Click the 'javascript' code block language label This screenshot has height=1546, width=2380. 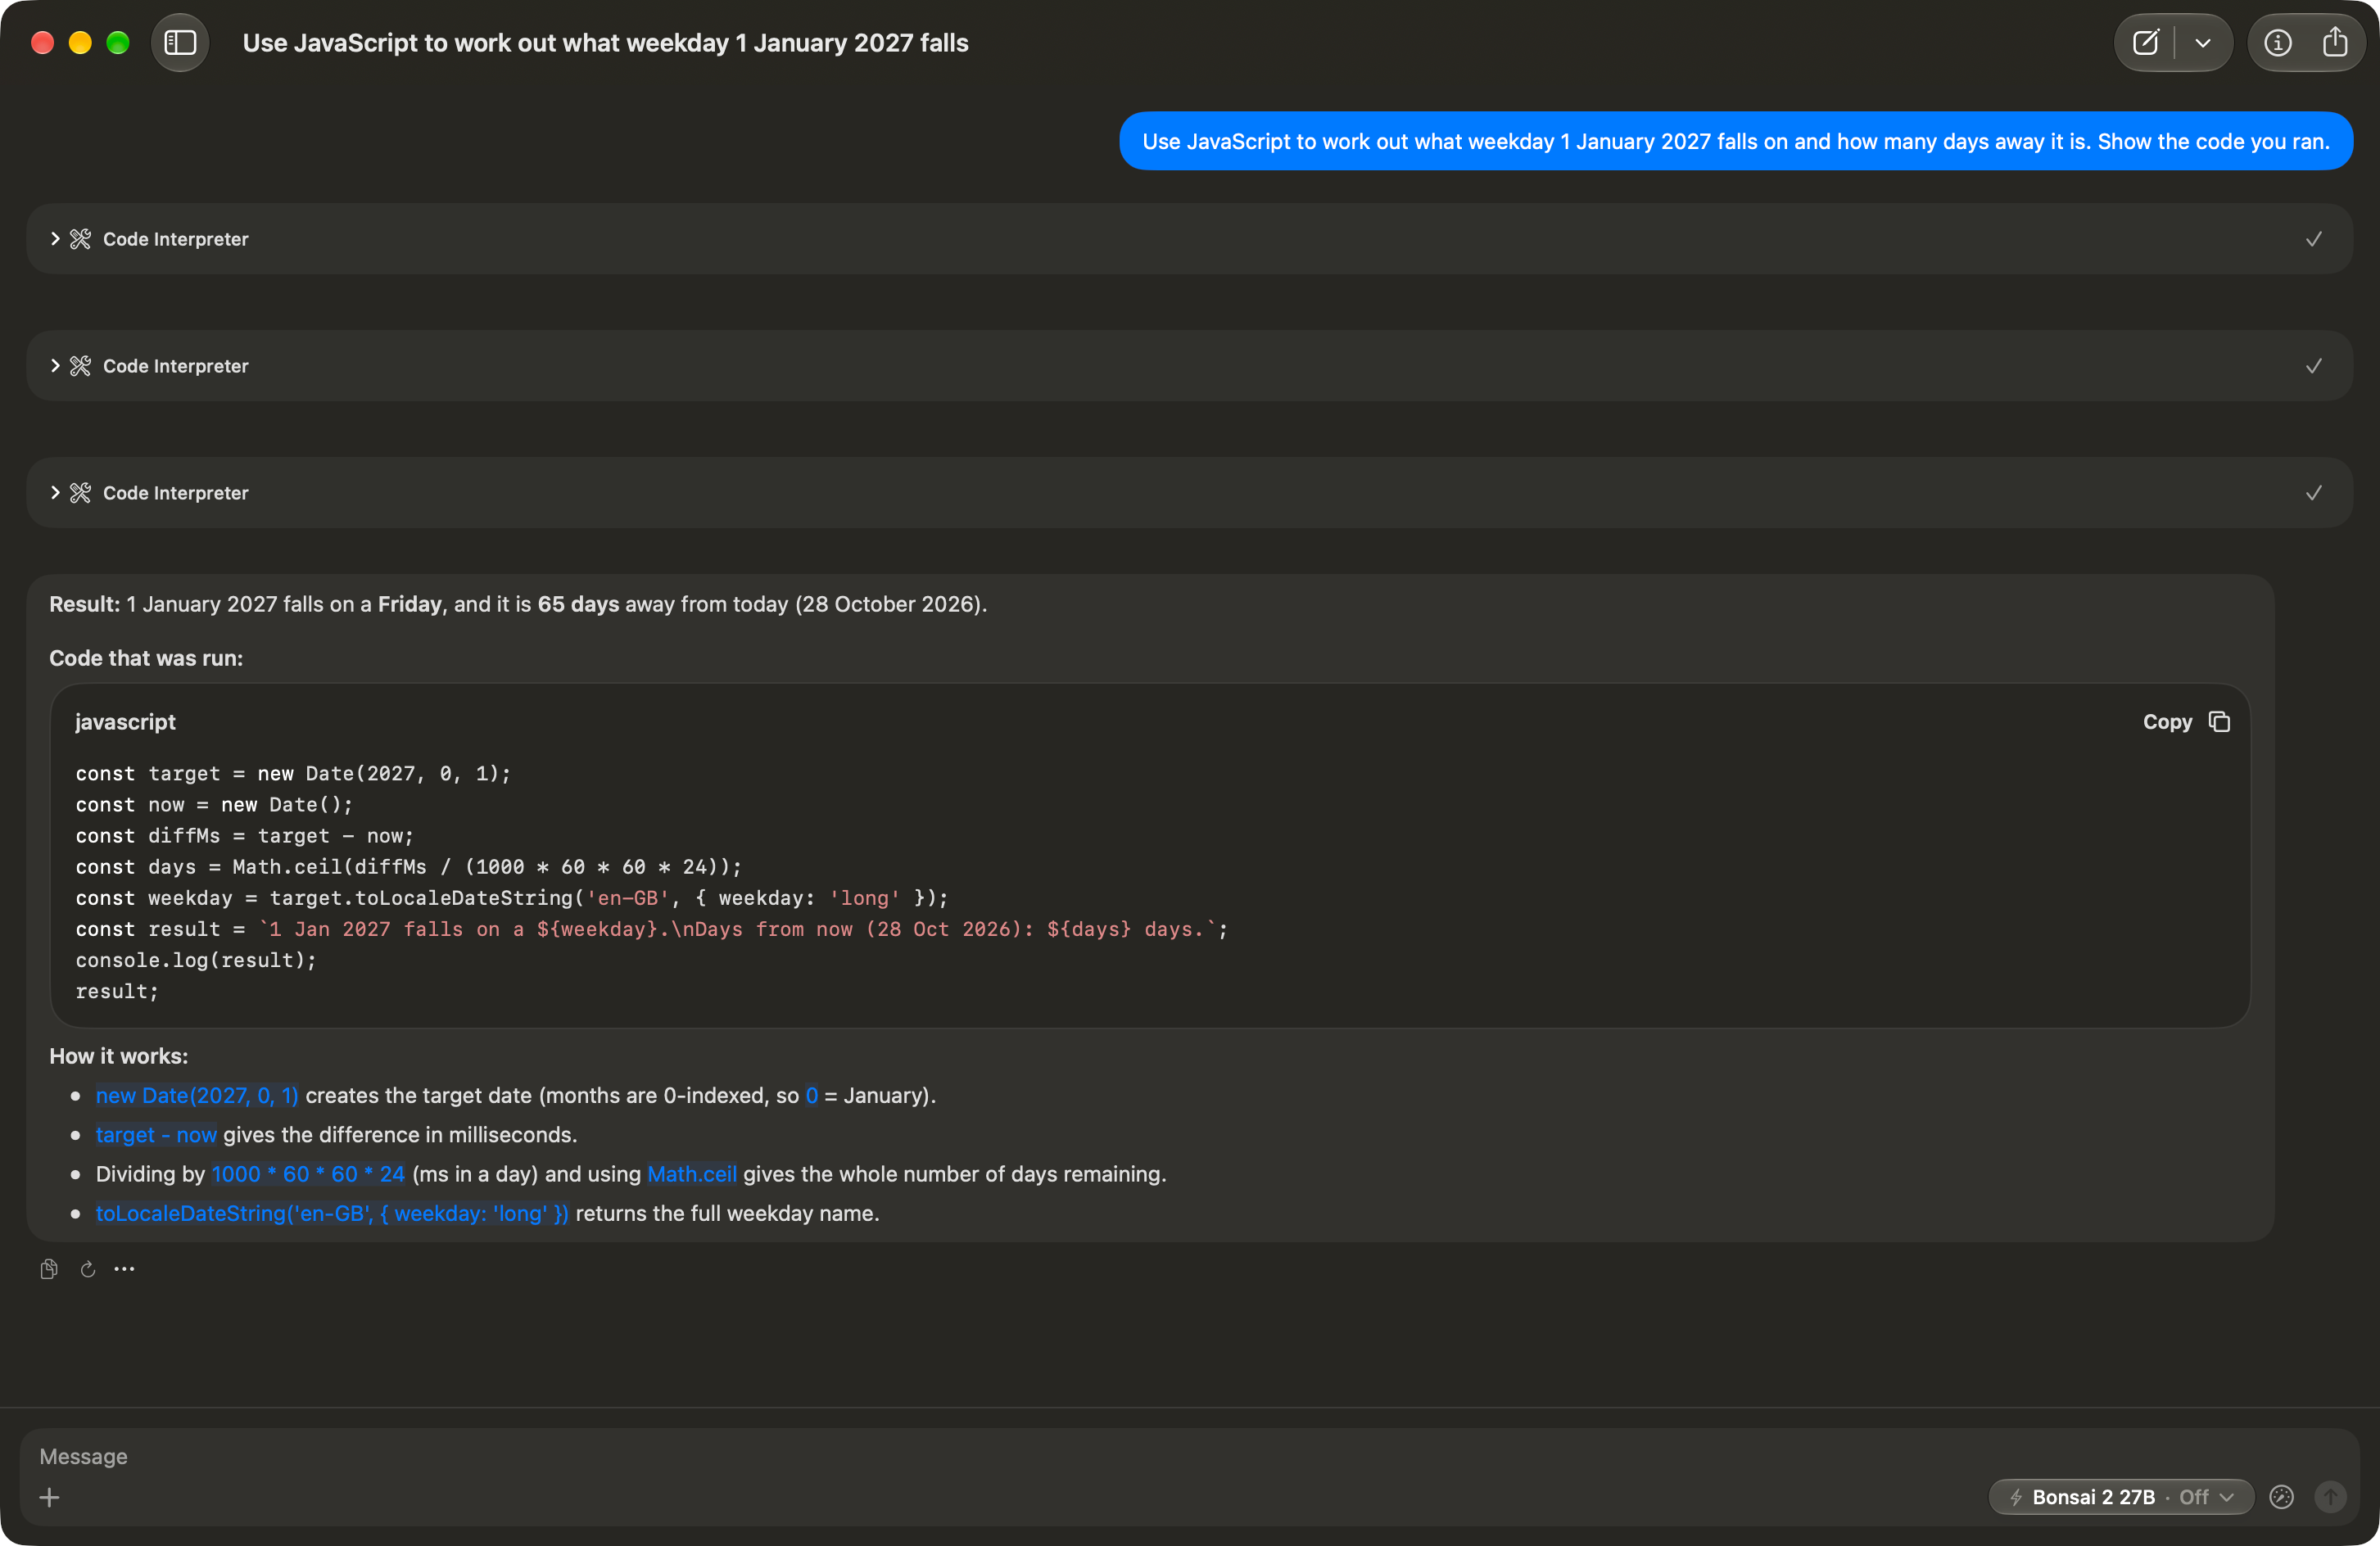pyautogui.click(x=125, y=722)
